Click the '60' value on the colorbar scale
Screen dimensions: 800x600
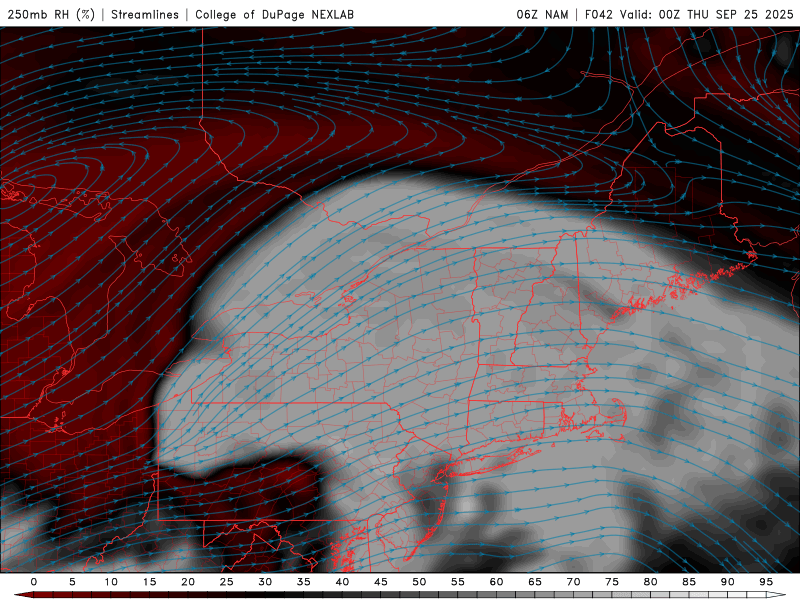pos(496,582)
